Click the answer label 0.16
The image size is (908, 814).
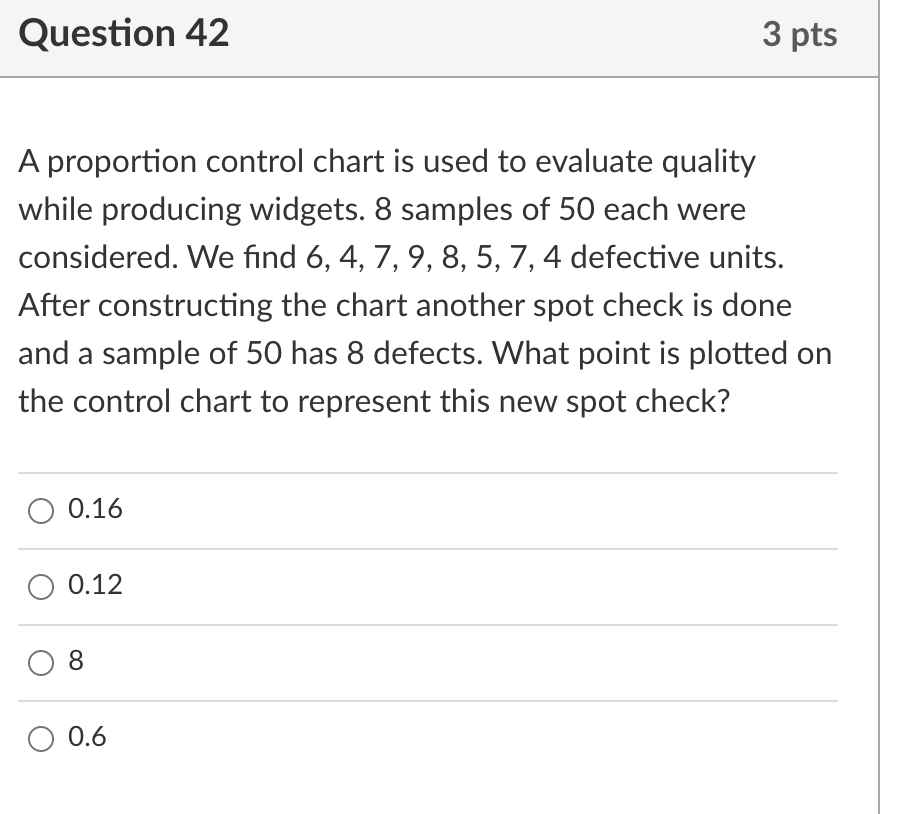(94, 510)
